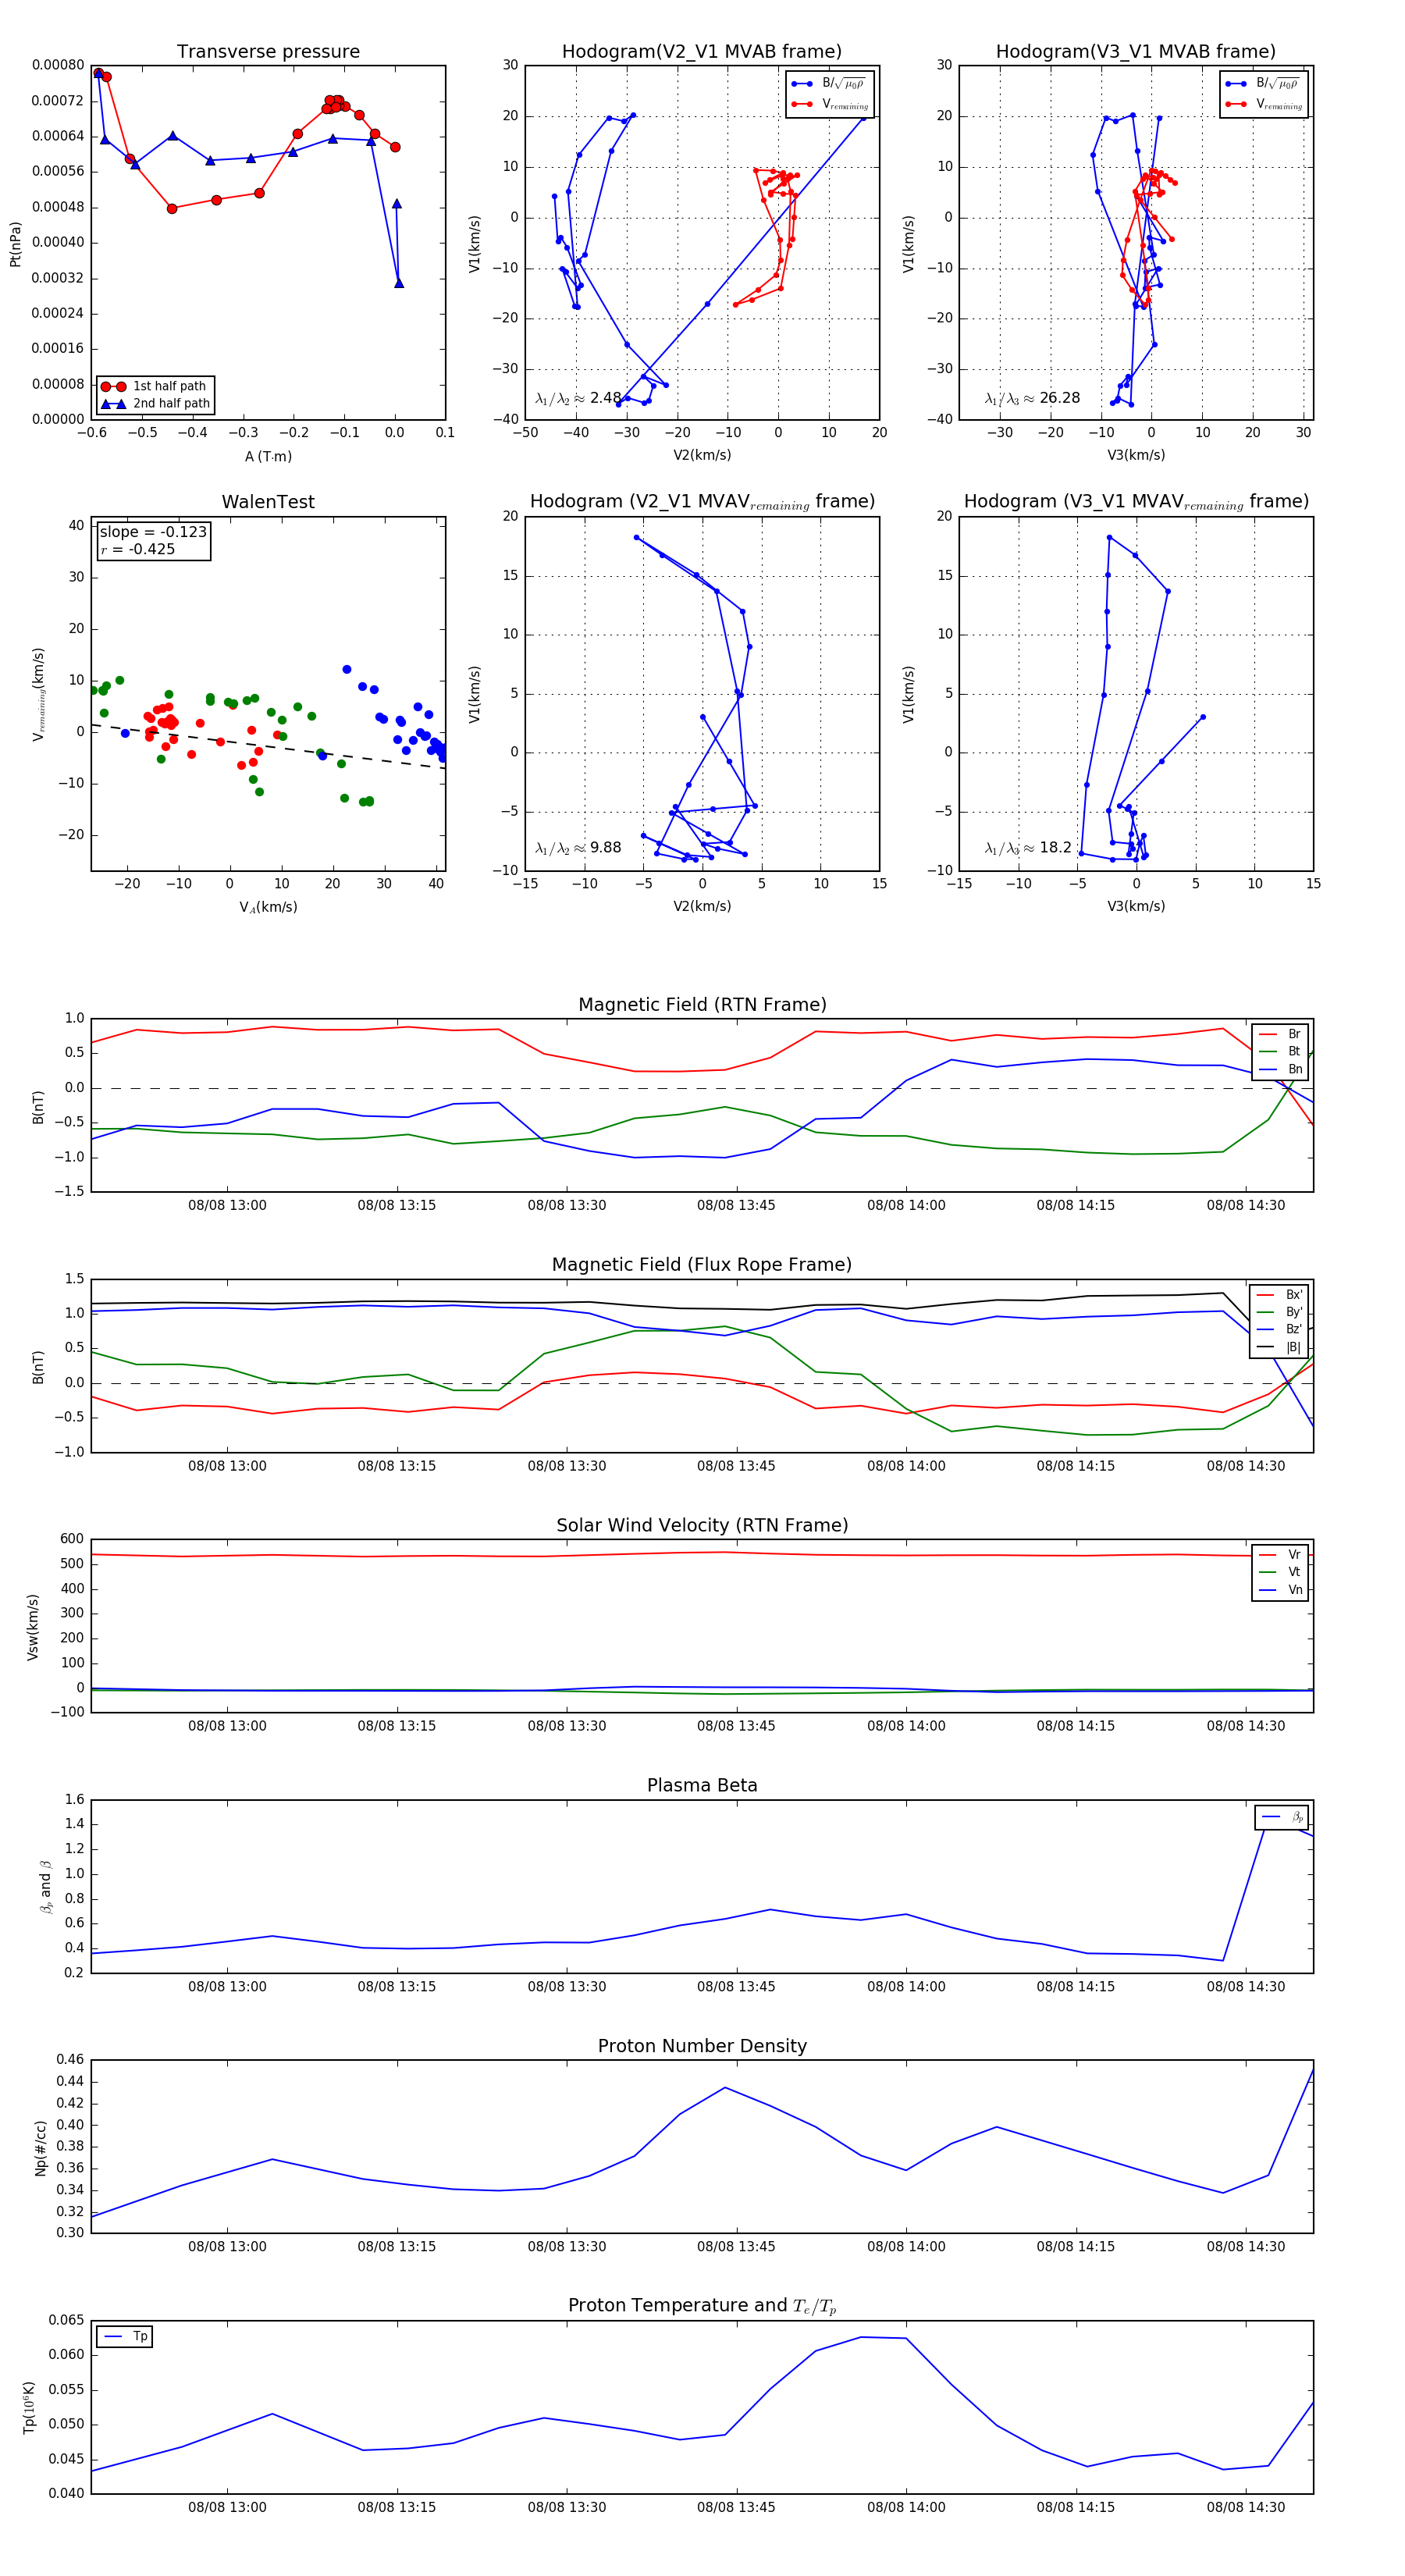Click the 'Magnetic Field (RTN Frame)' title

tap(702, 1004)
